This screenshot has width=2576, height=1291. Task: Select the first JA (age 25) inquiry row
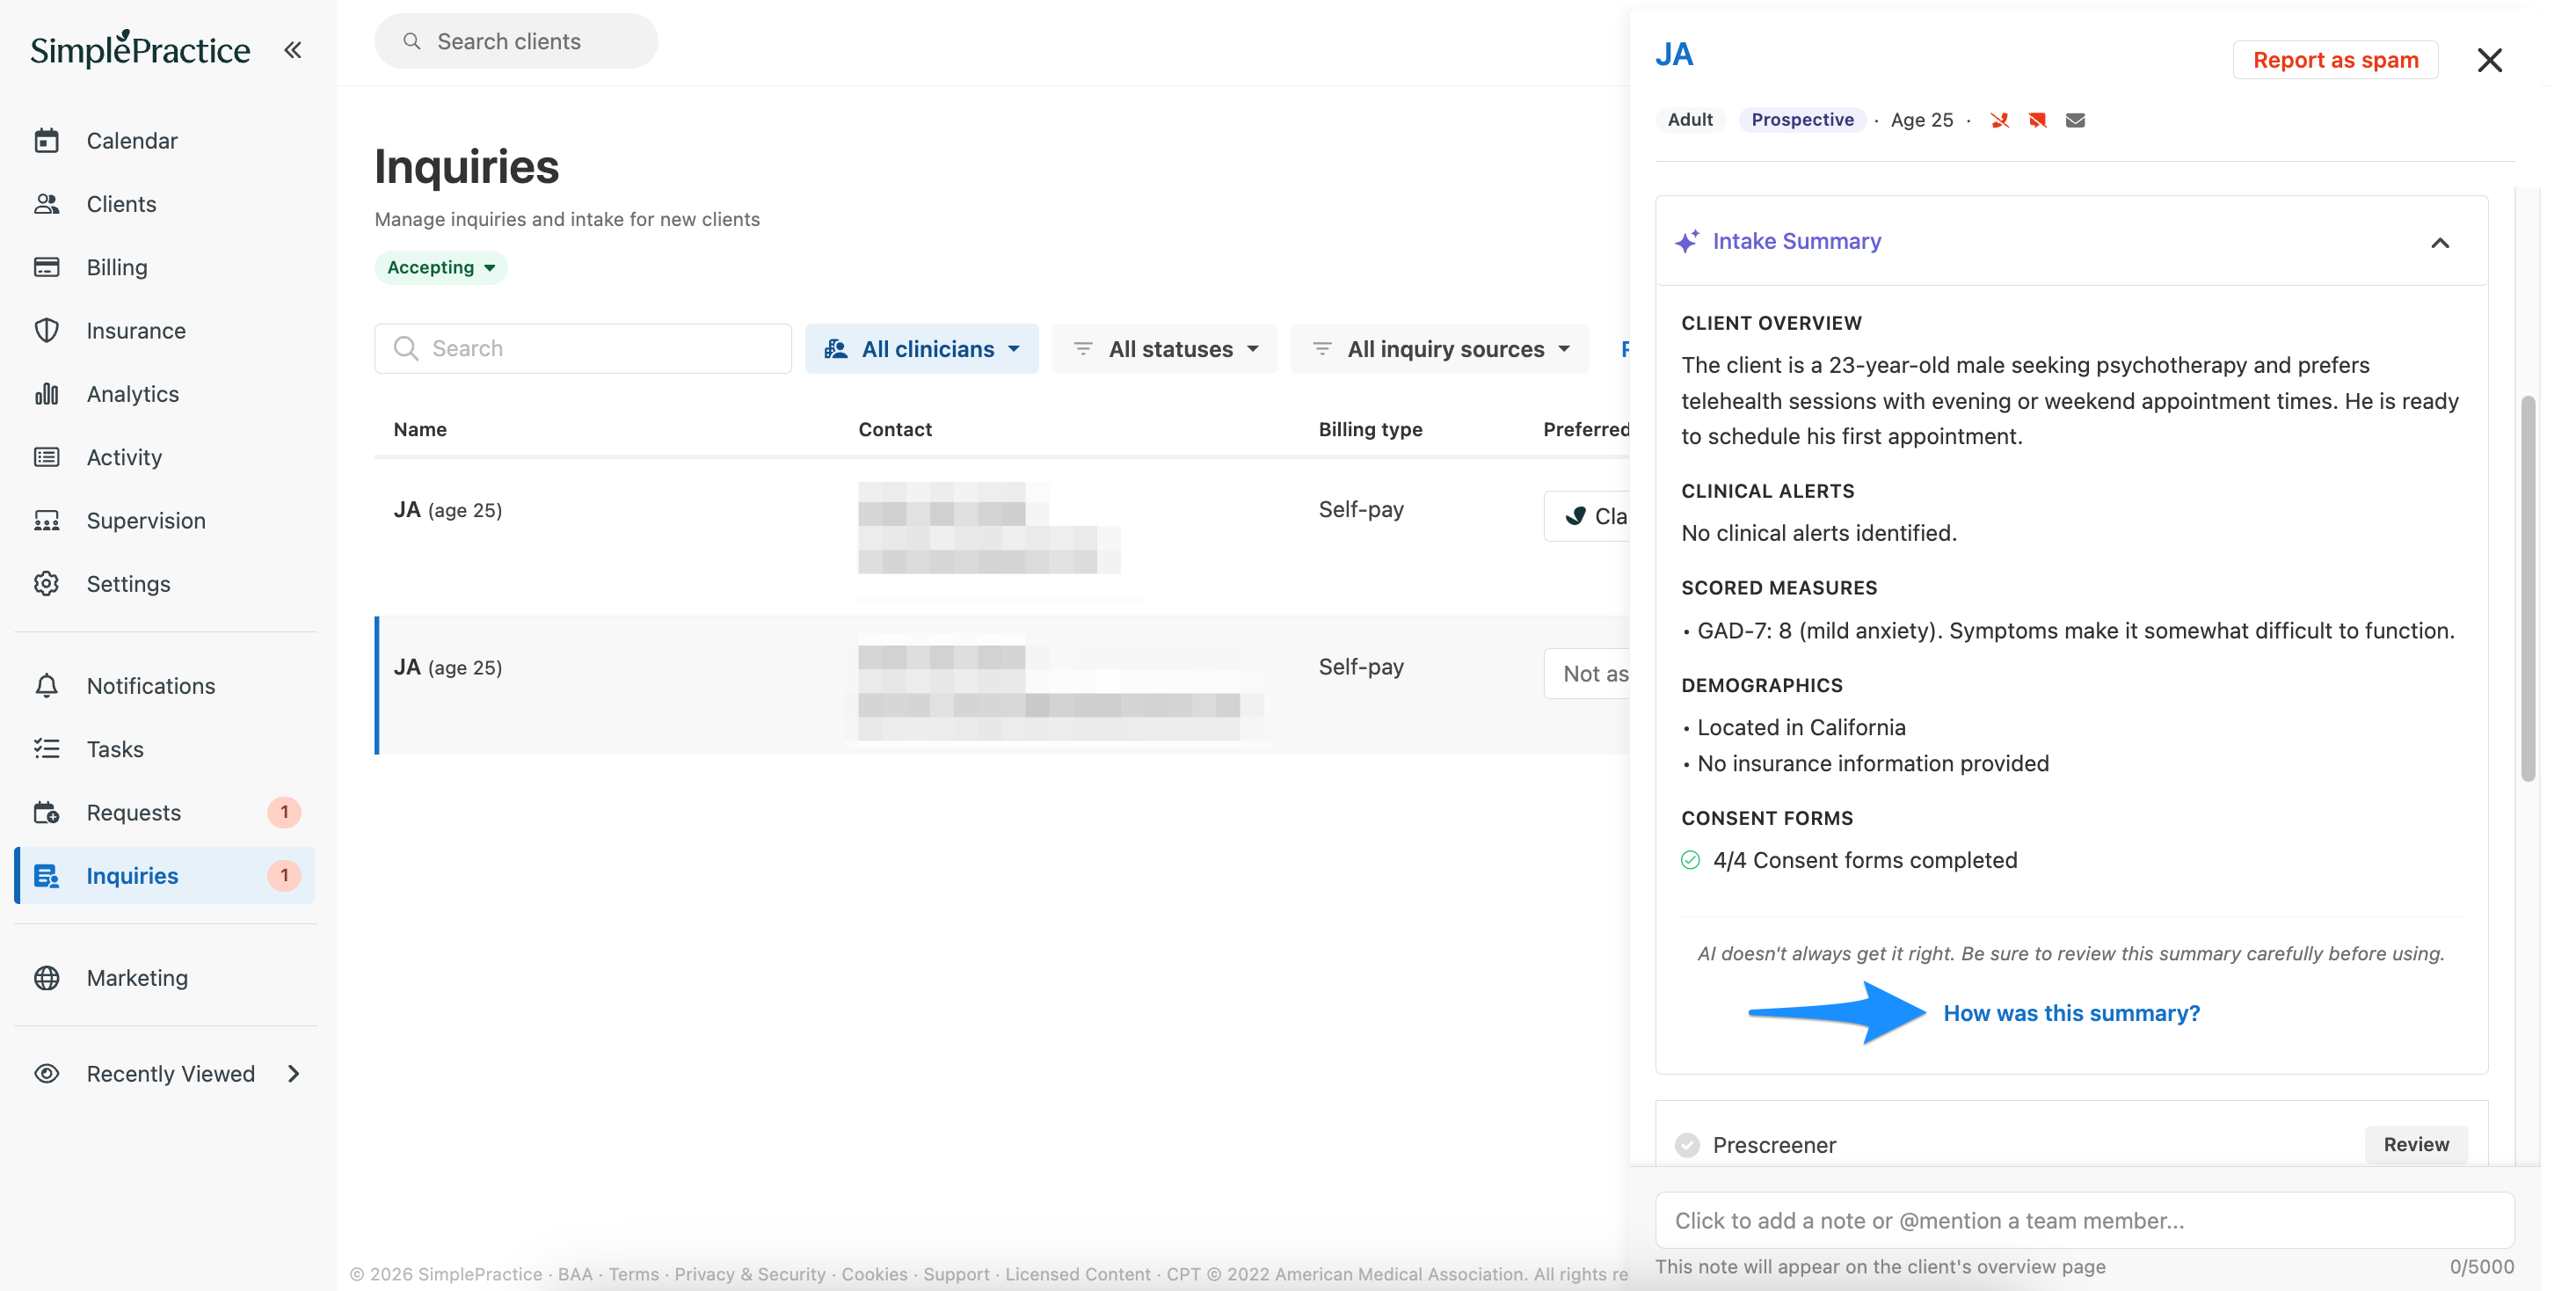coord(1002,537)
